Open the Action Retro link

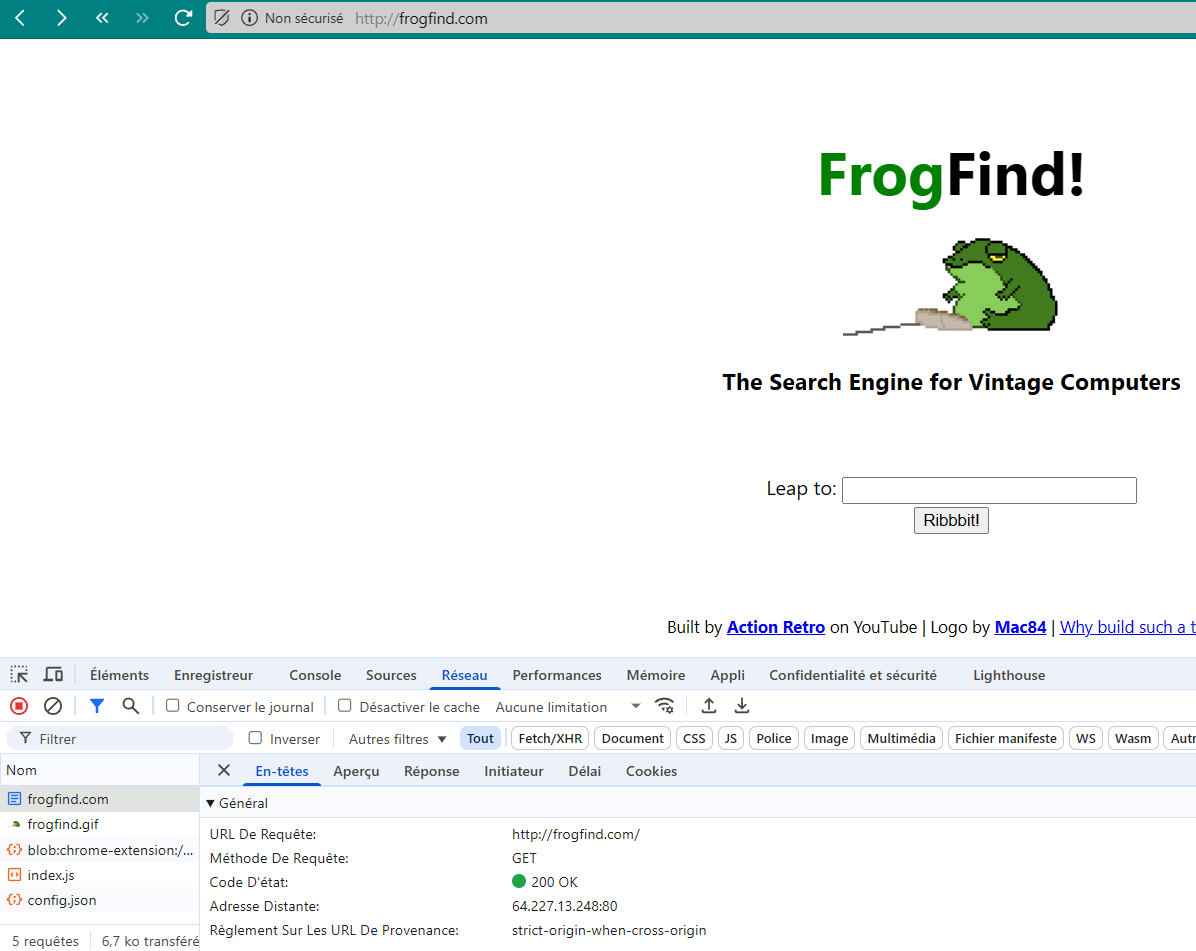[776, 627]
